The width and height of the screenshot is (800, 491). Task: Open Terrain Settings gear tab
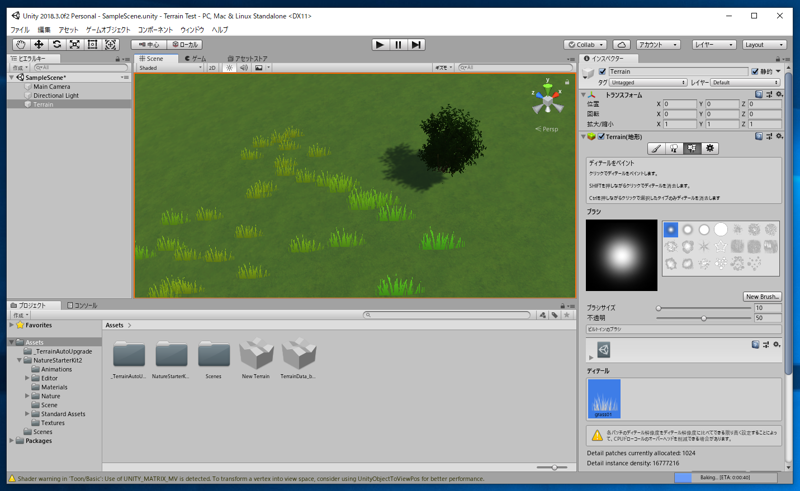[710, 149]
